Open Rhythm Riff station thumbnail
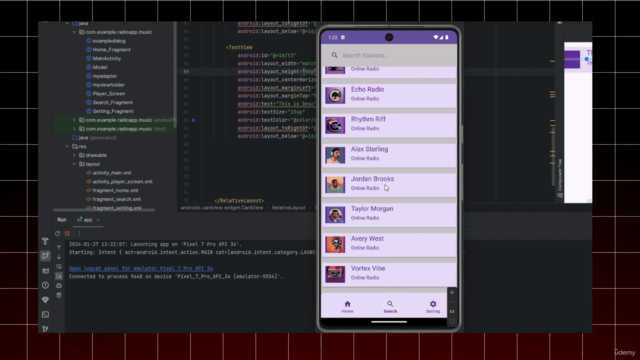This screenshot has height=360, width=640. click(x=335, y=125)
